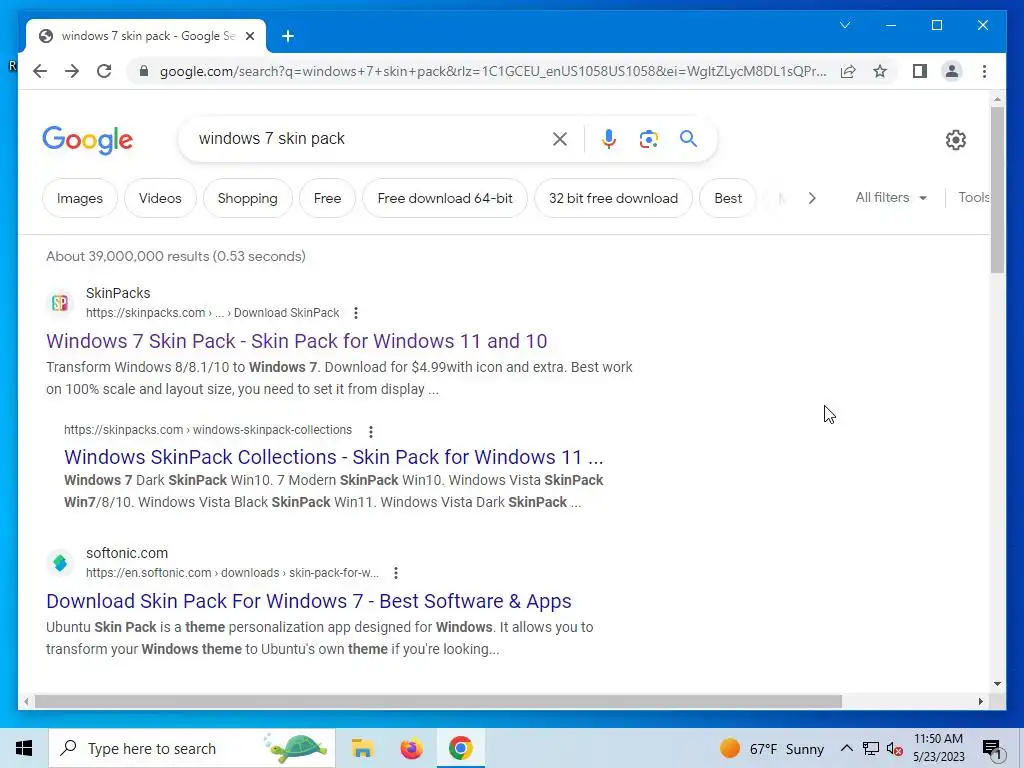Image resolution: width=1024 pixels, height=768 pixels.
Task: Apply the '32 bit free download' chip
Action: pos(613,198)
